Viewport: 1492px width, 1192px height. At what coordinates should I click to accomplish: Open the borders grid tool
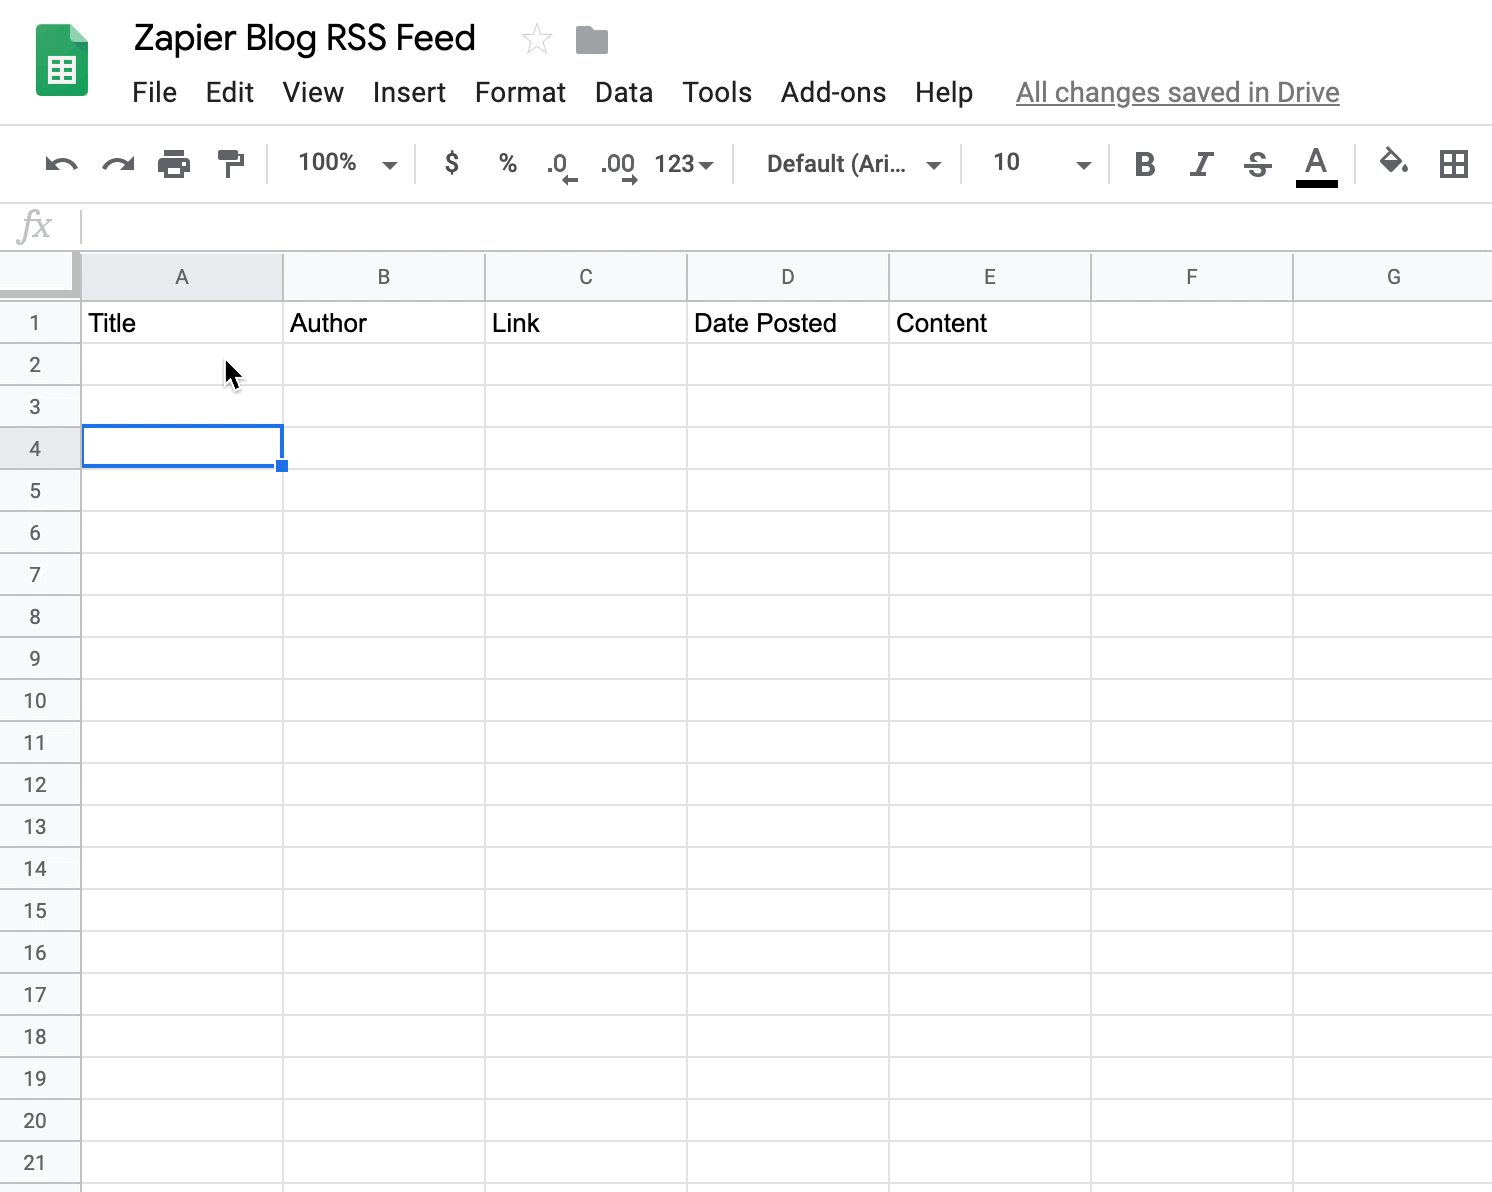[1453, 164]
